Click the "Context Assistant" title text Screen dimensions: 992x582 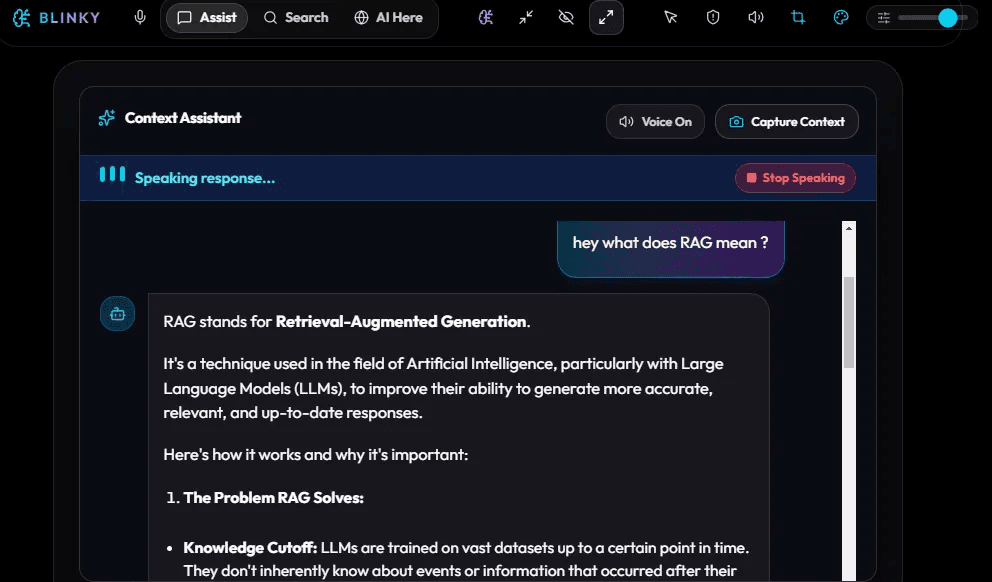coord(183,118)
